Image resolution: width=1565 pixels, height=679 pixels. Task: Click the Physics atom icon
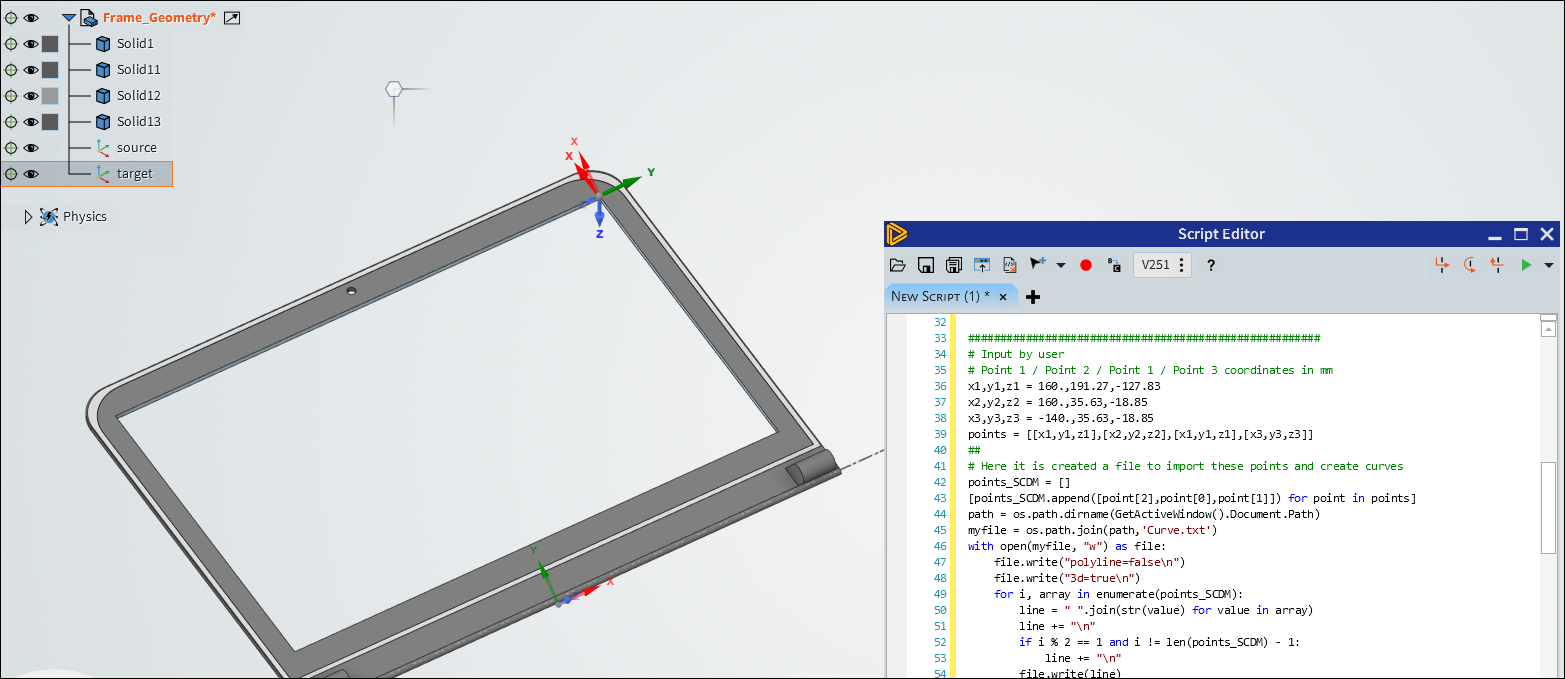click(x=49, y=217)
